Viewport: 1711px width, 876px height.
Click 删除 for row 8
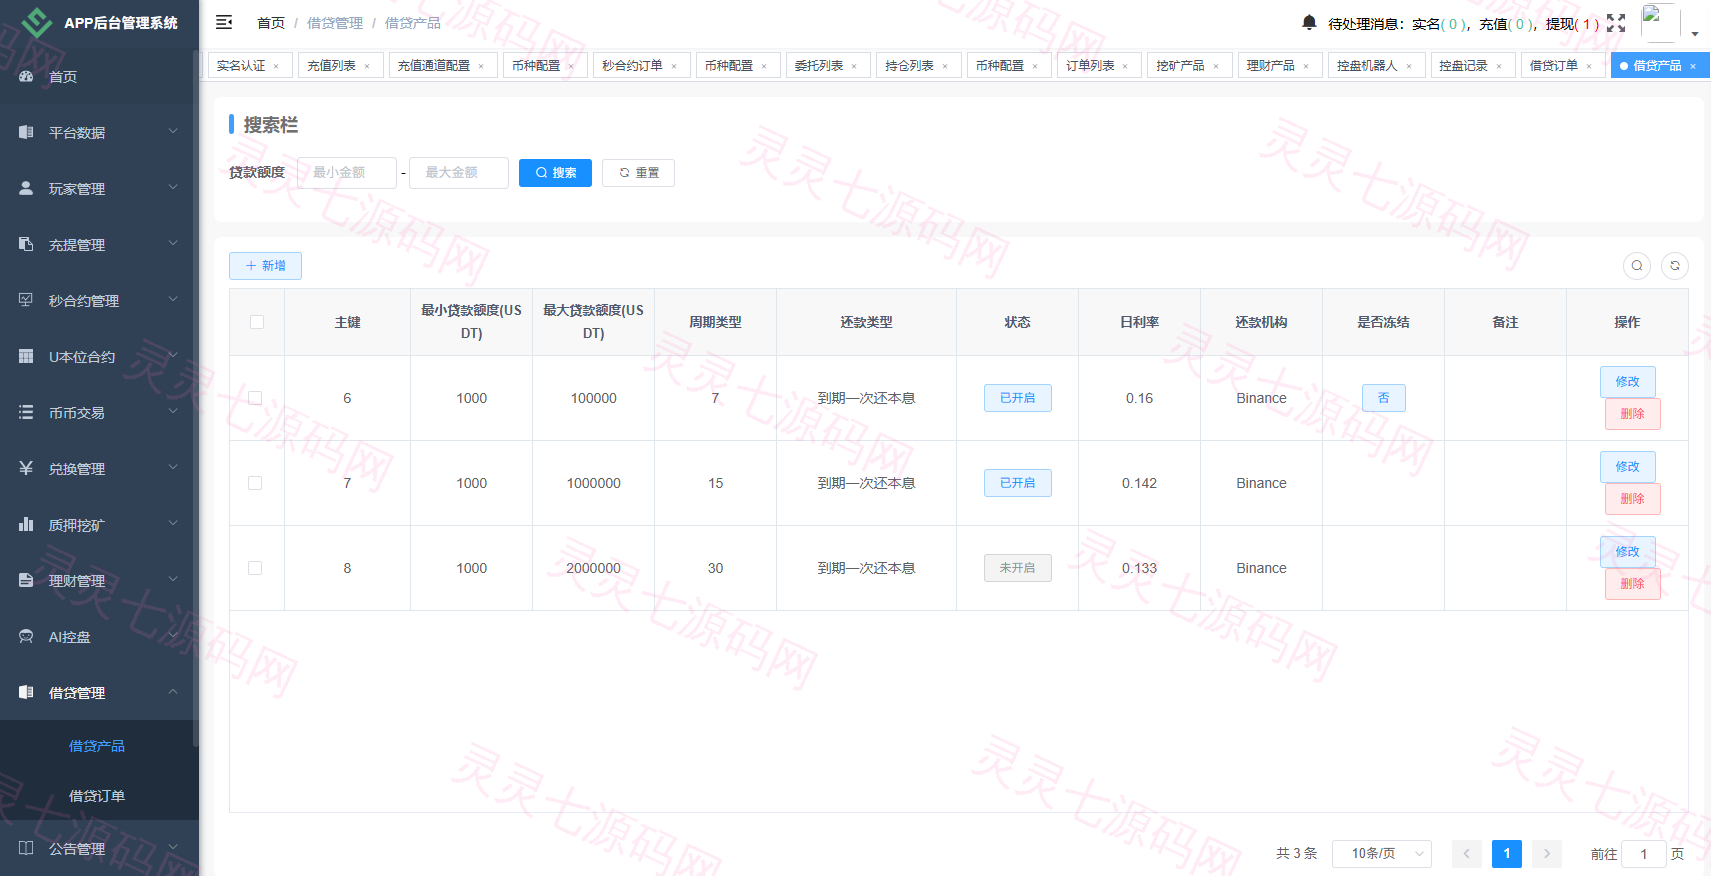[x=1633, y=584]
